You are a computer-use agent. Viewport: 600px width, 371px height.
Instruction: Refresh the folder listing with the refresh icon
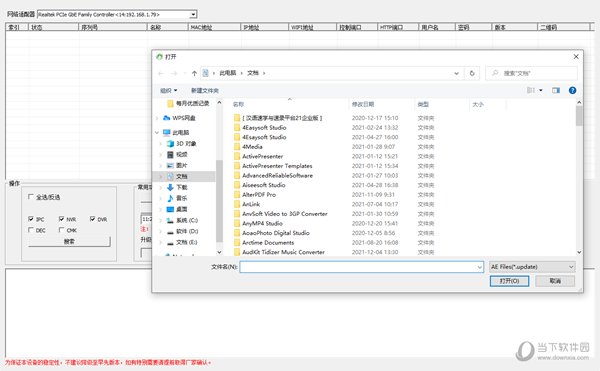coord(472,73)
